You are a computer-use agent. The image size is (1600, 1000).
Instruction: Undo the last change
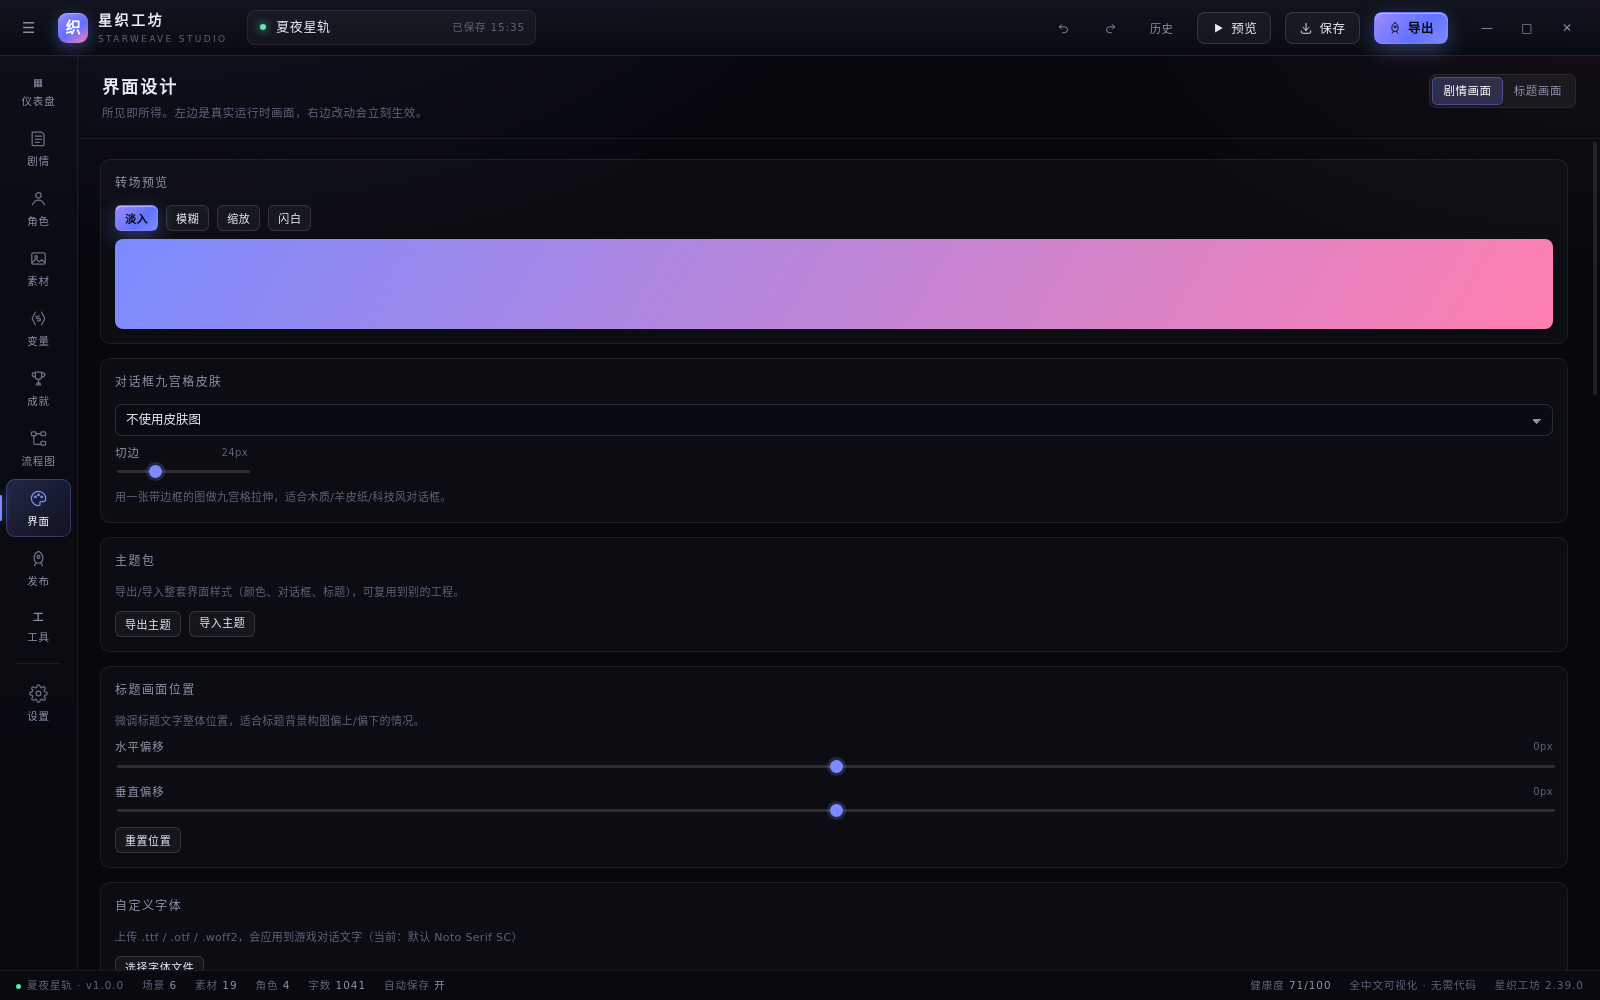pyautogui.click(x=1063, y=28)
